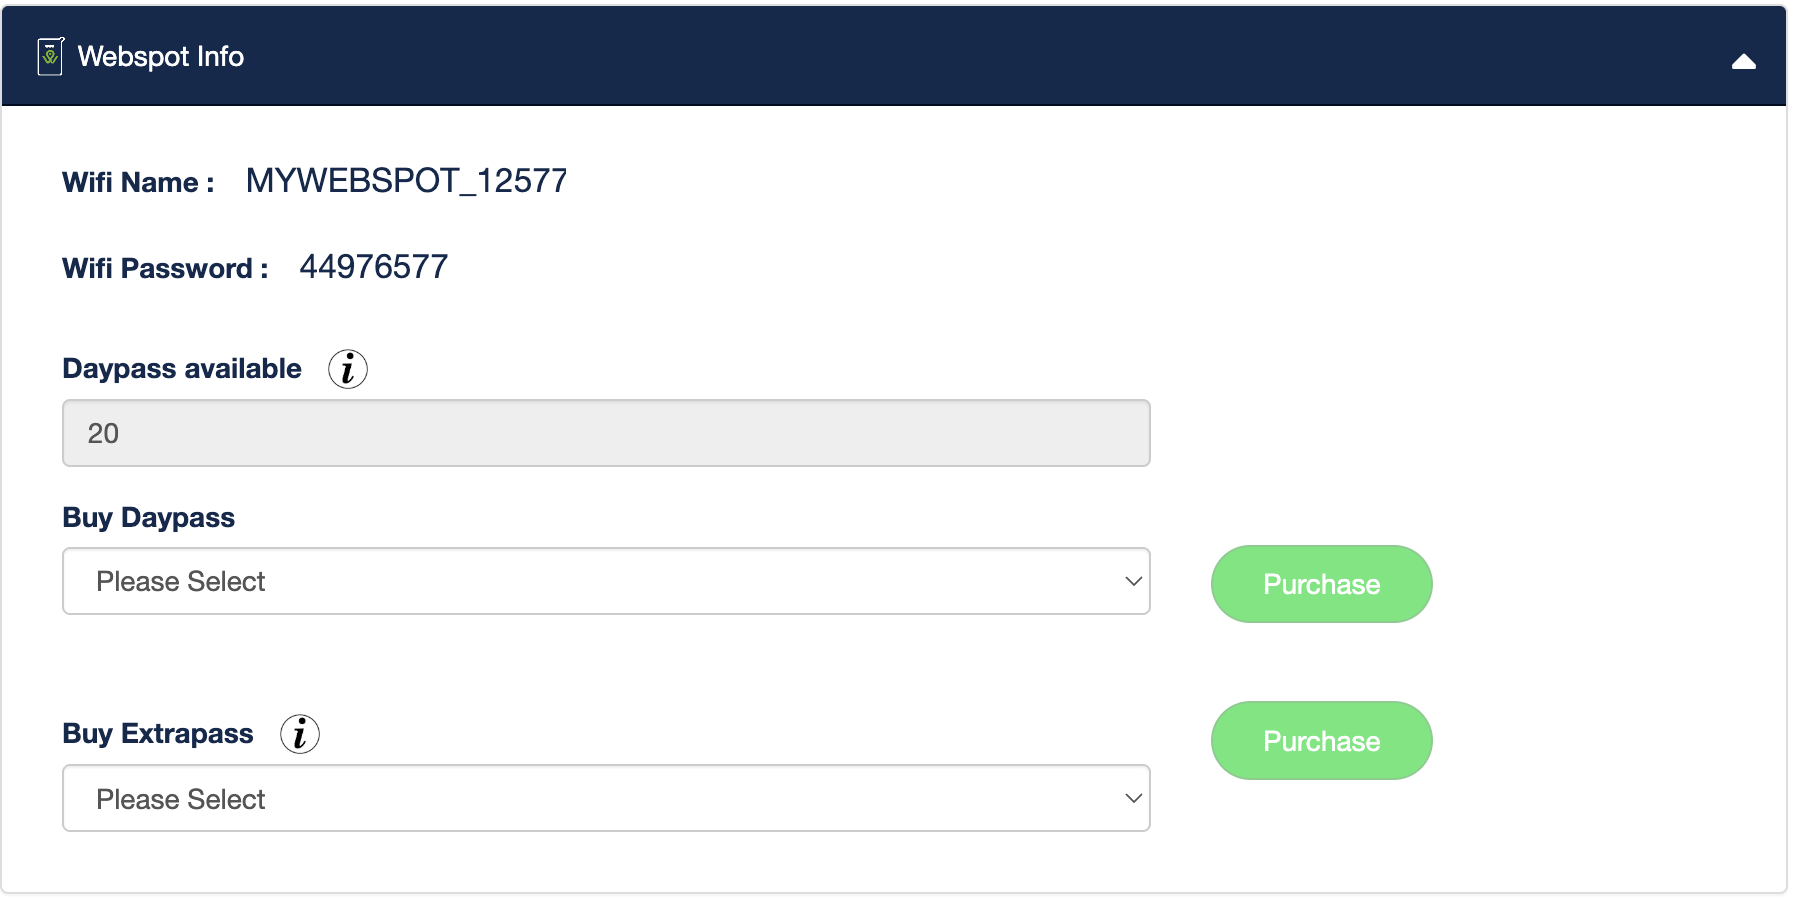The height and width of the screenshot is (904, 1794).
Task: Show info about Buy Extrapass
Action: [300, 734]
